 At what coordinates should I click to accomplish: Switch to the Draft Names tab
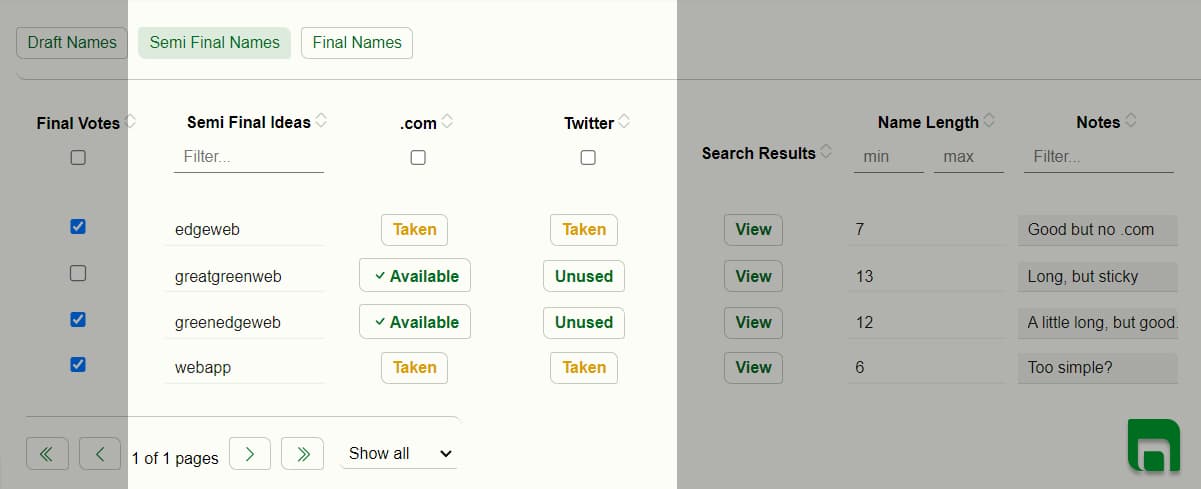(x=72, y=43)
